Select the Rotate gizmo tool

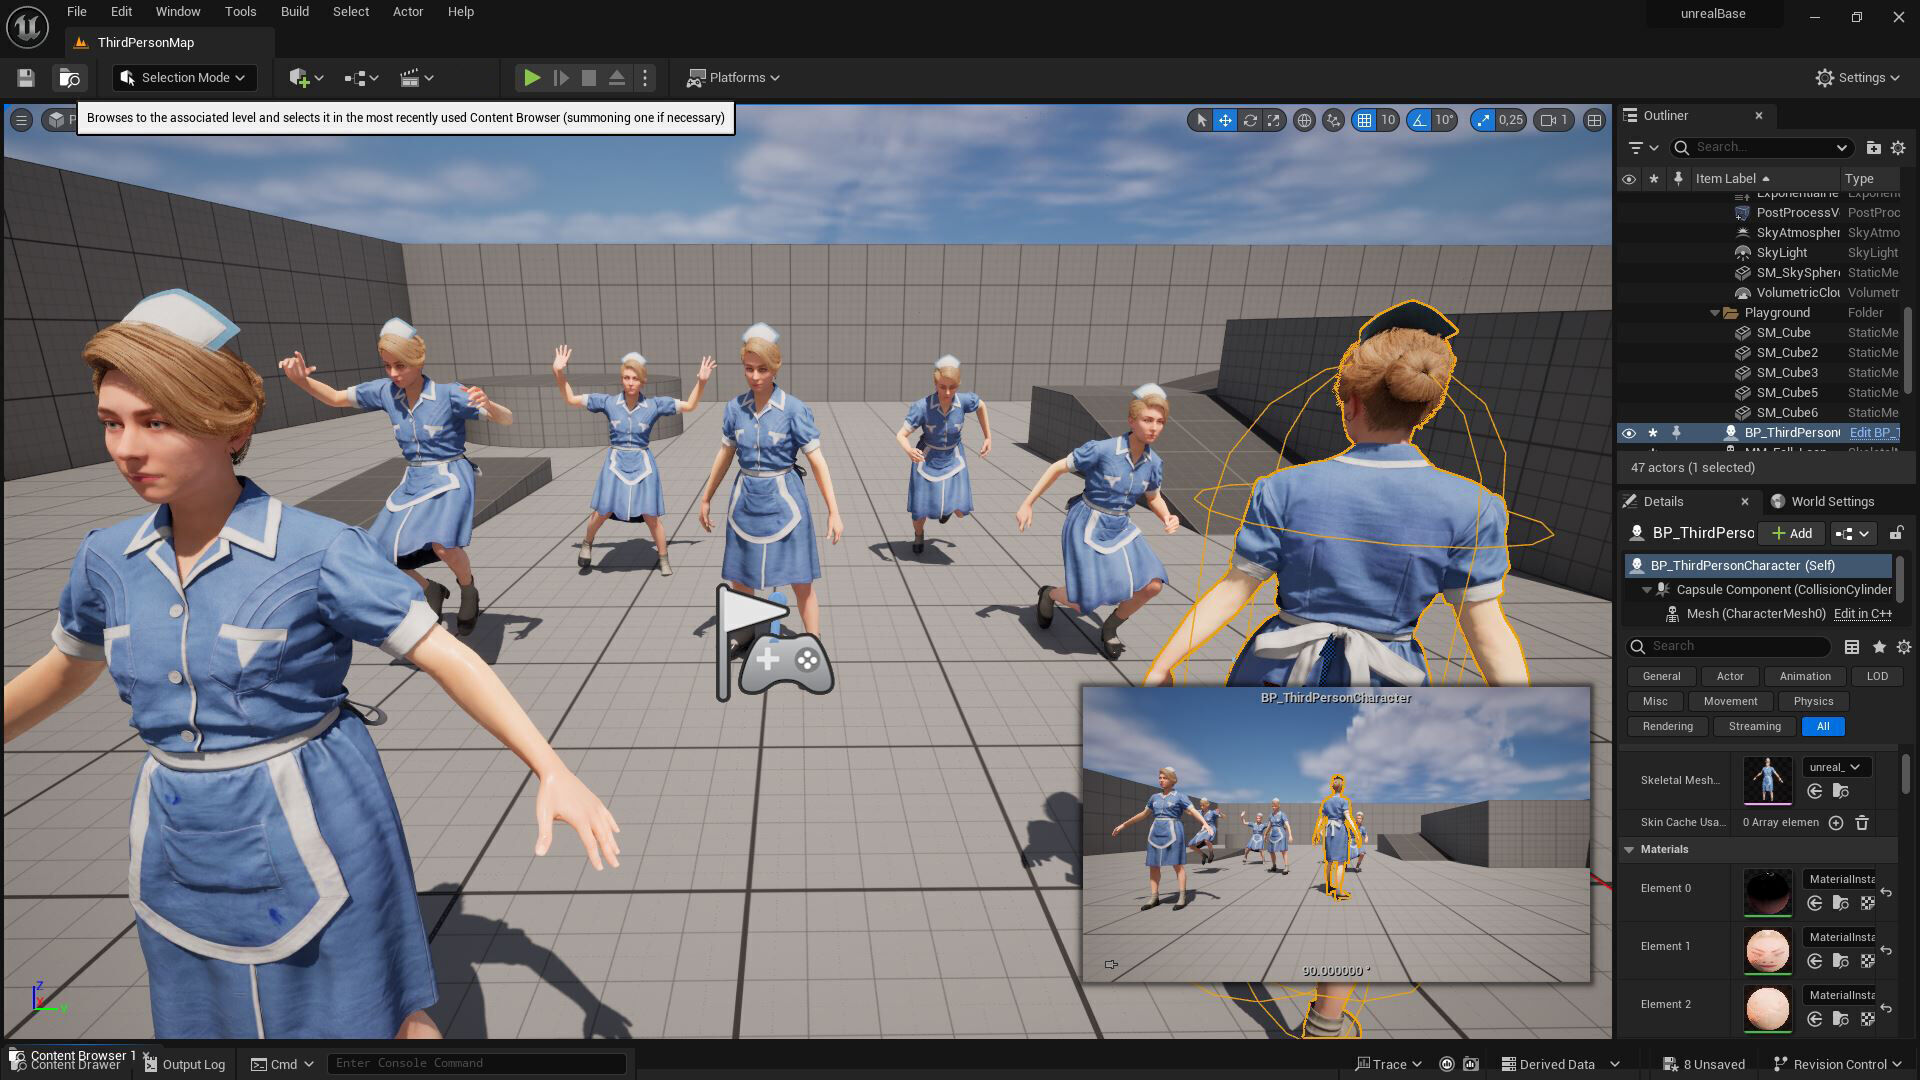(x=1250, y=120)
